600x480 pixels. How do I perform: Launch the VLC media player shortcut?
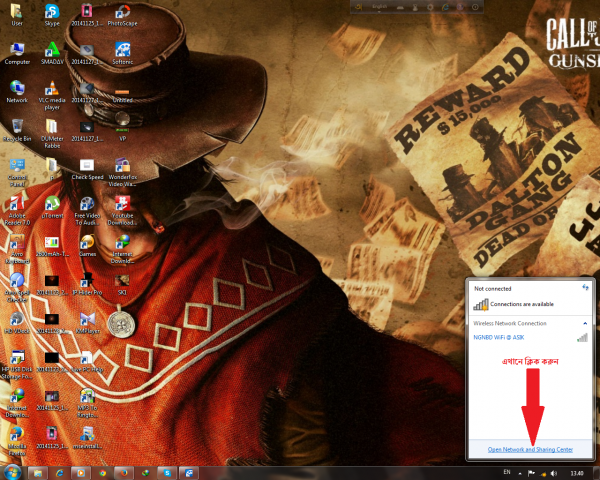52,95
